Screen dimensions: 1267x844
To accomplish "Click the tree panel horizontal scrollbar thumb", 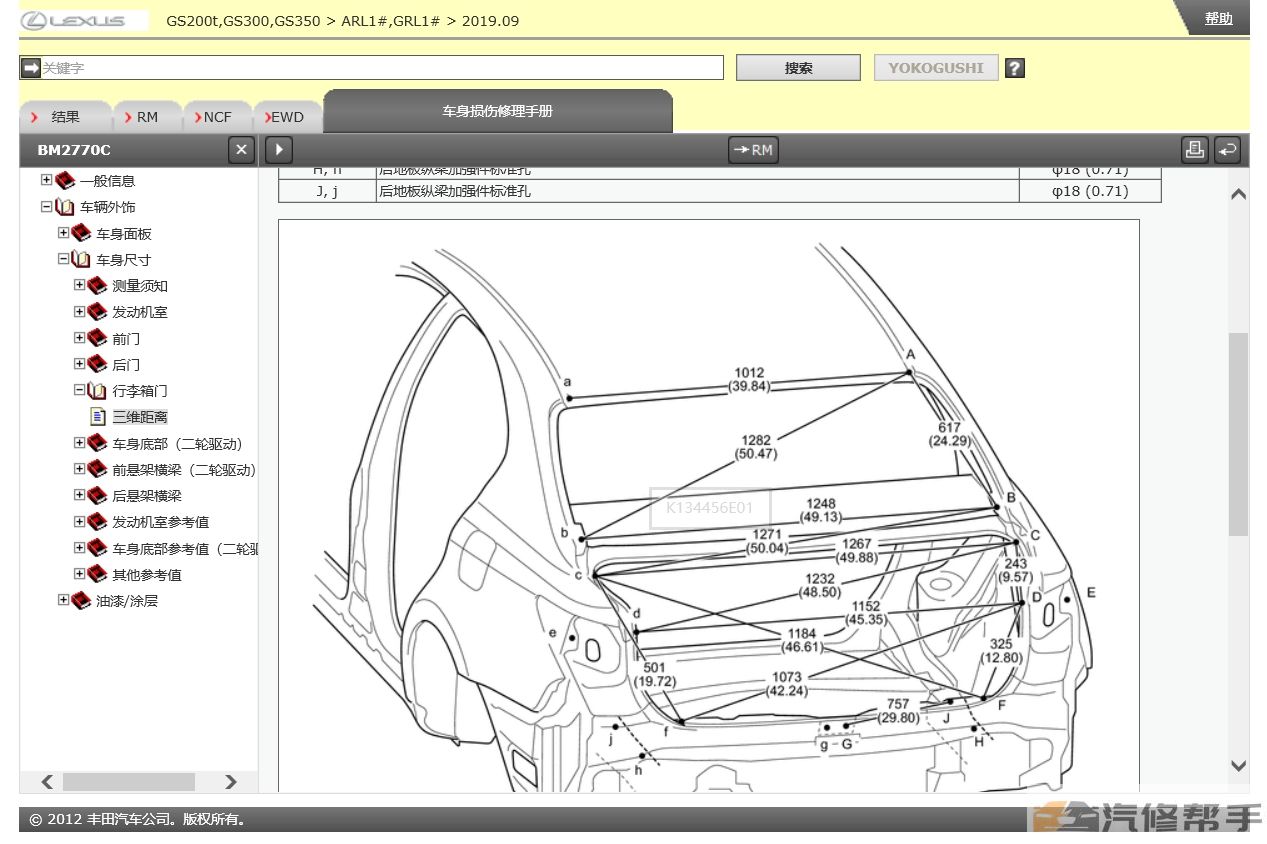I will click(128, 782).
